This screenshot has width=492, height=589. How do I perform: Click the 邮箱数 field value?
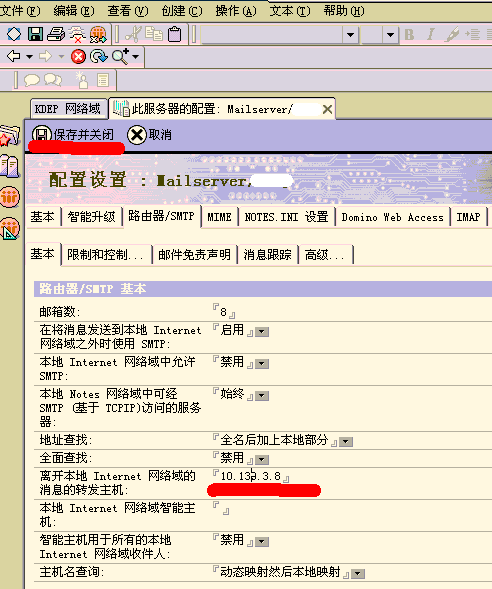coord(224,312)
